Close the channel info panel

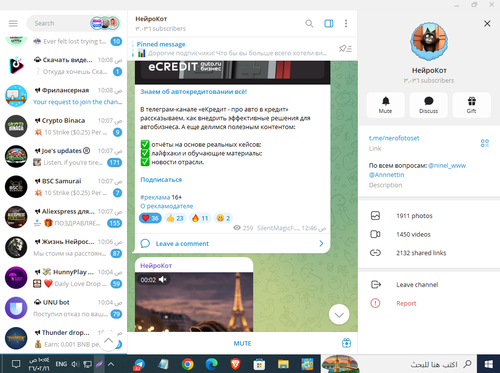[487, 23]
